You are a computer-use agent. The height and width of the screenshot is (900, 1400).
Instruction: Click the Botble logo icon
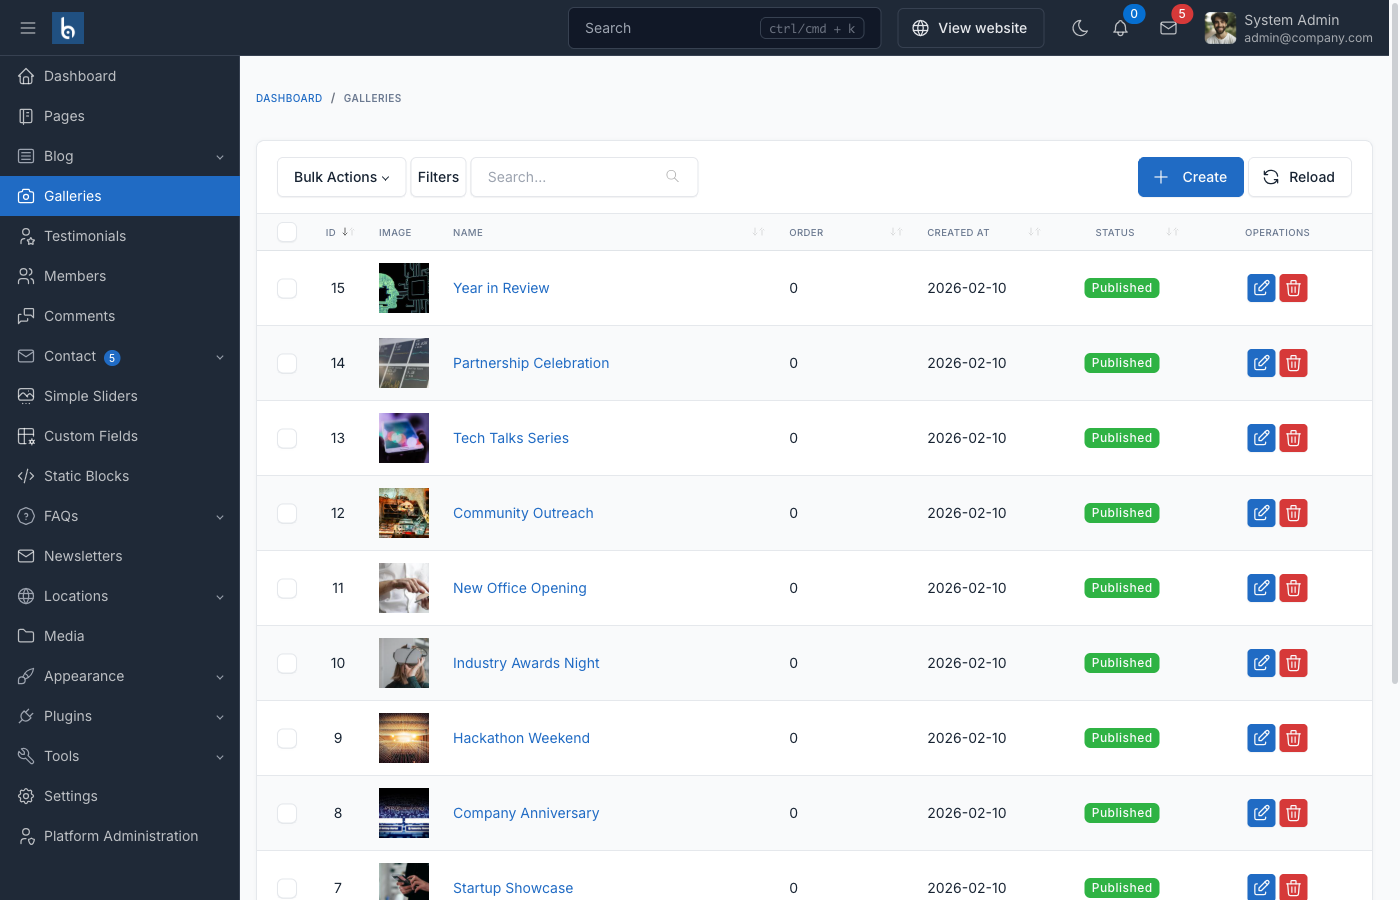66,27
